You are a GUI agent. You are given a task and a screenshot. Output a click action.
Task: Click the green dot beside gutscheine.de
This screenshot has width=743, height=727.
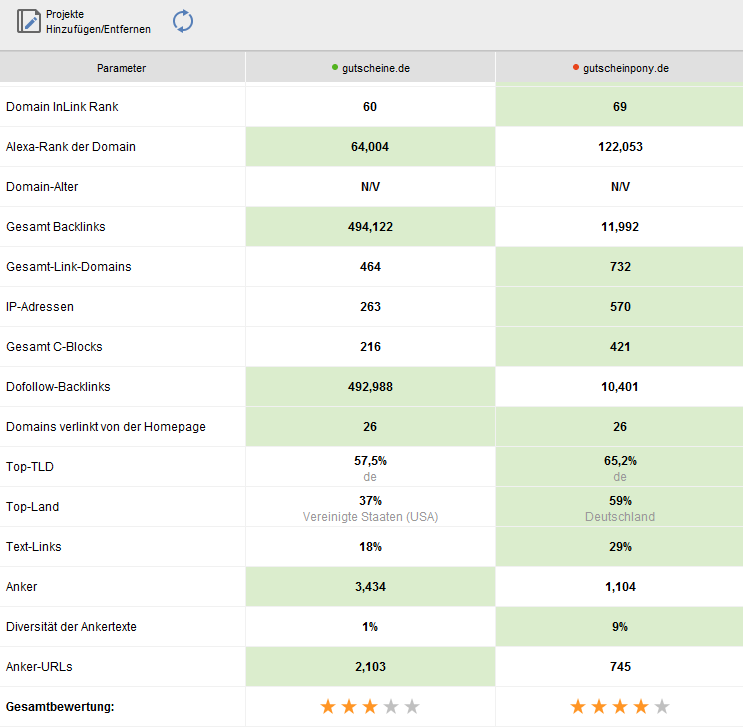tap(335, 68)
